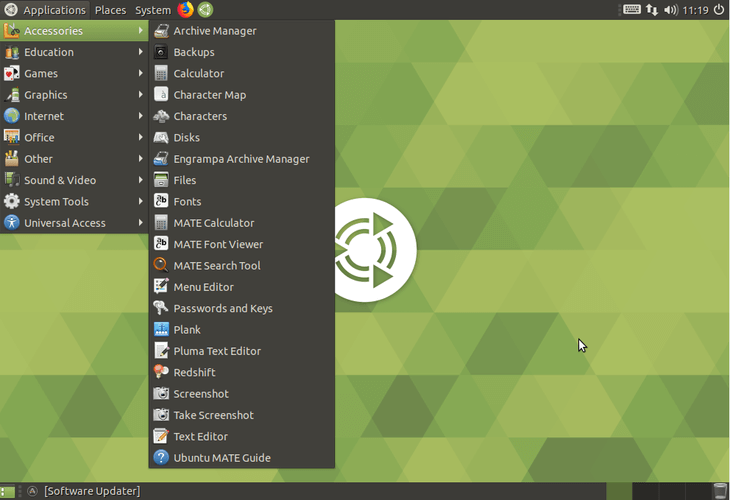Screen dimensions: 730x500
Task: Click the Engrampa Archive Manager icon
Action: (x=161, y=159)
